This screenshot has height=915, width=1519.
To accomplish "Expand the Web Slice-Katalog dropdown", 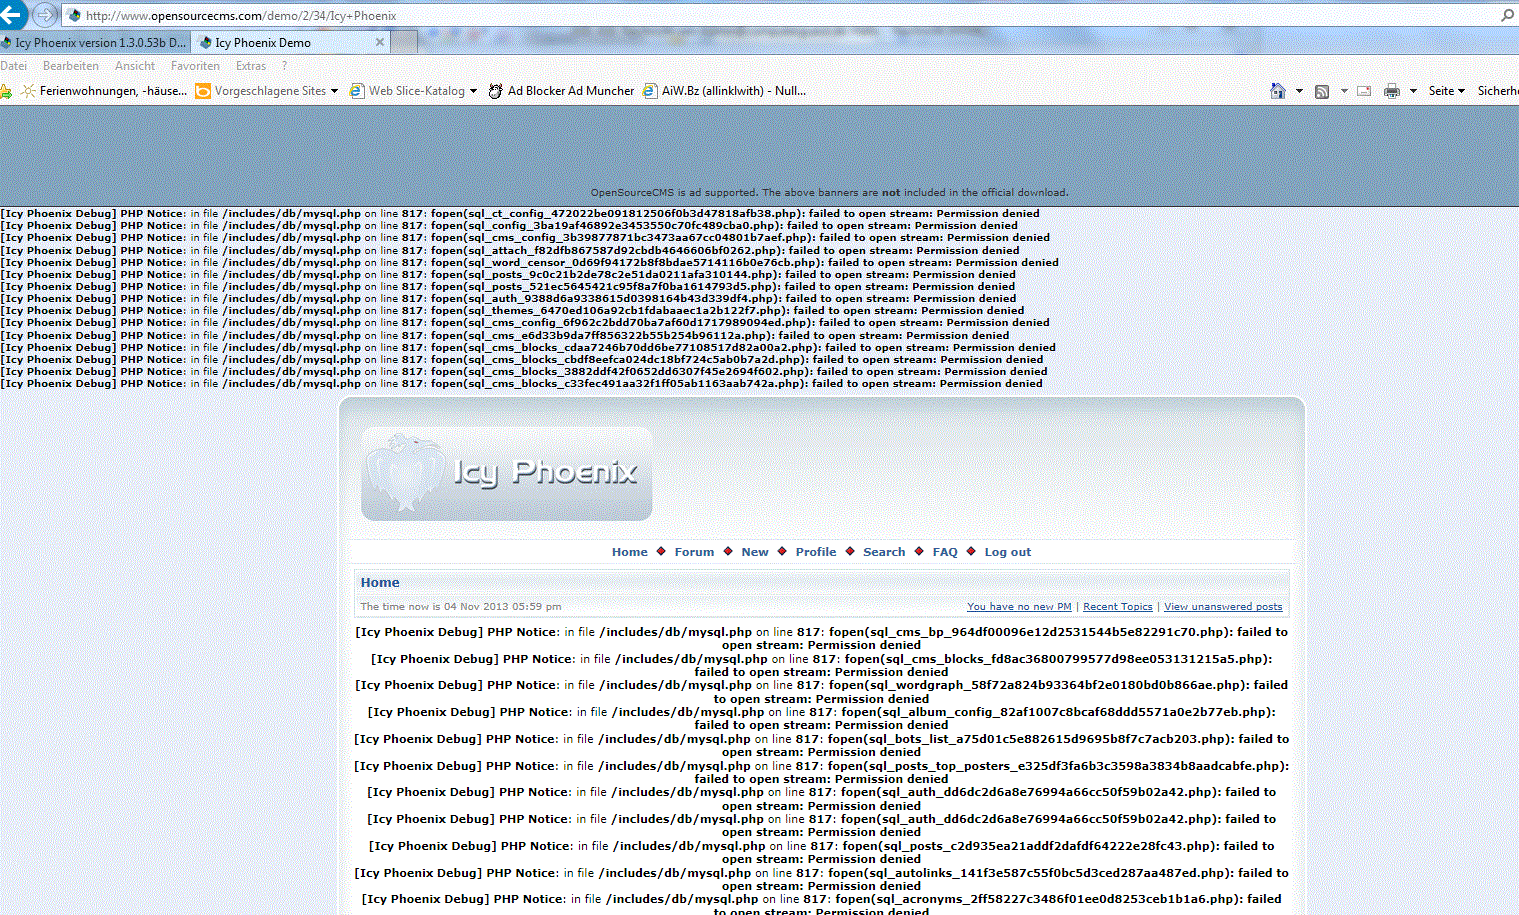I will pos(473,91).
